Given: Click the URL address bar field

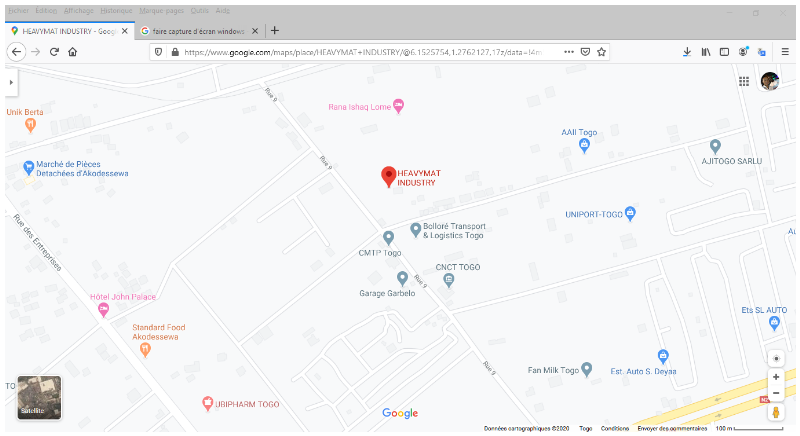Looking at the screenshot, I should click(x=363, y=52).
